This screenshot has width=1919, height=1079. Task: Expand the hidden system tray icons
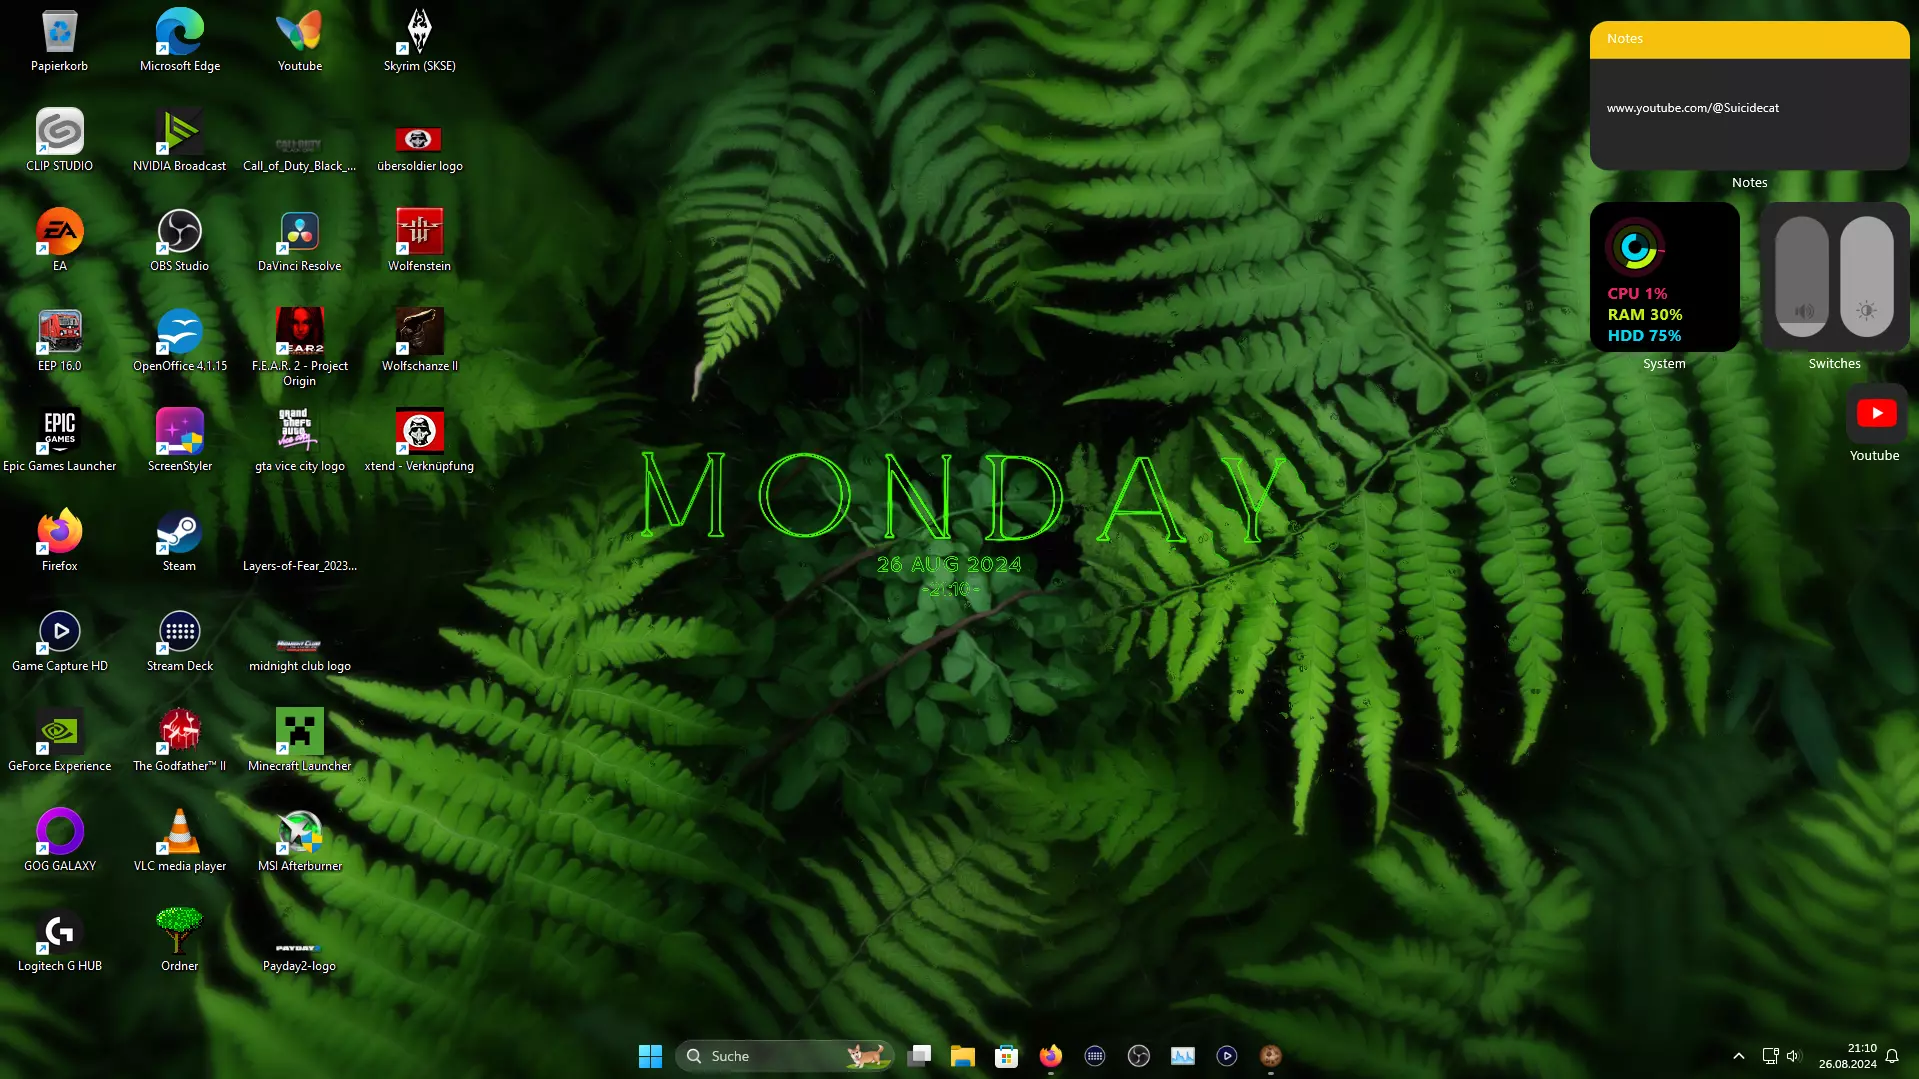click(x=1739, y=1056)
